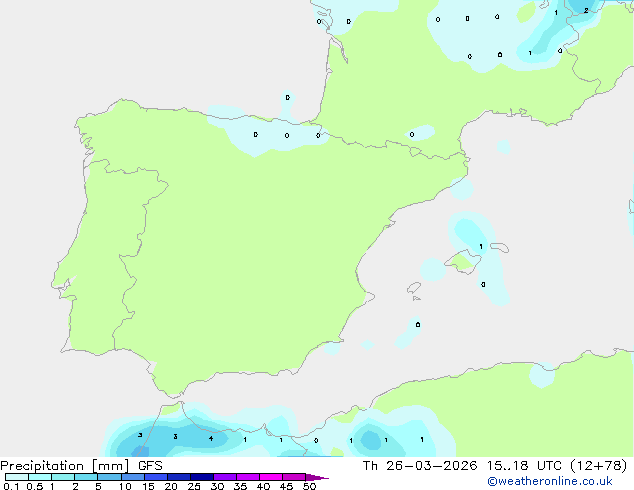Select the legend swatch between 2 and 5

pos(86,477)
